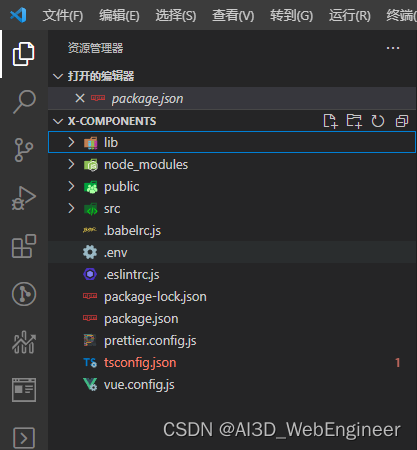The height and width of the screenshot is (450, 417).
Task: Select the lib folder name
Action: 111,143
